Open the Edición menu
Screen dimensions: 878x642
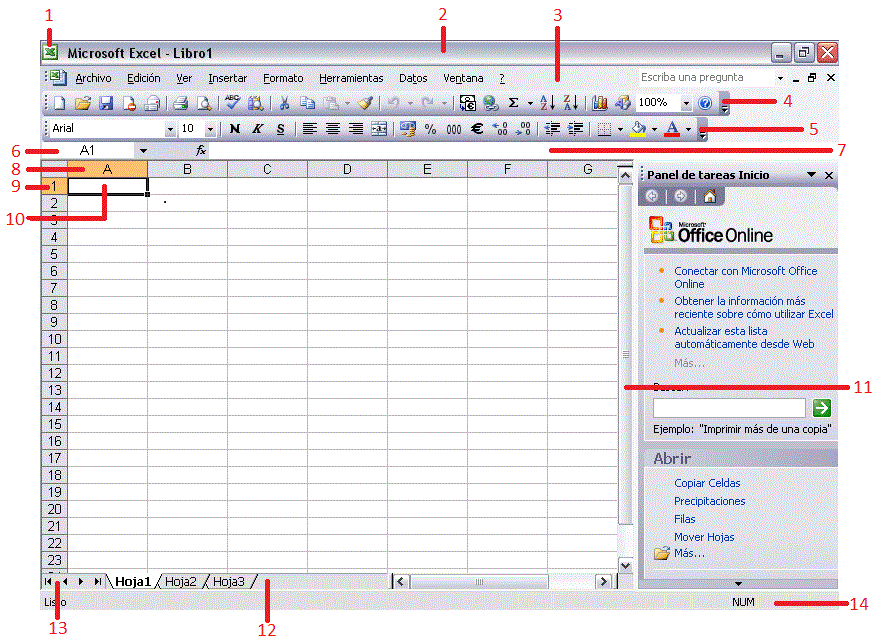coord(143,78)
